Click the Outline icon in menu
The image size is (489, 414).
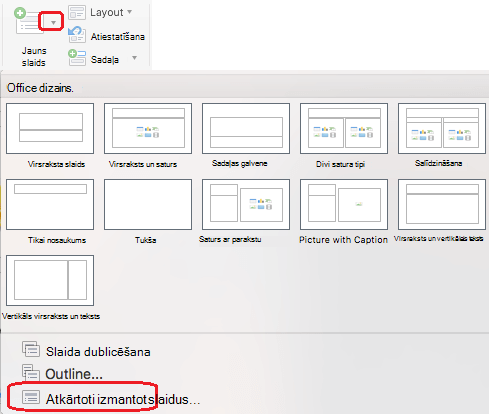[31, 372]
